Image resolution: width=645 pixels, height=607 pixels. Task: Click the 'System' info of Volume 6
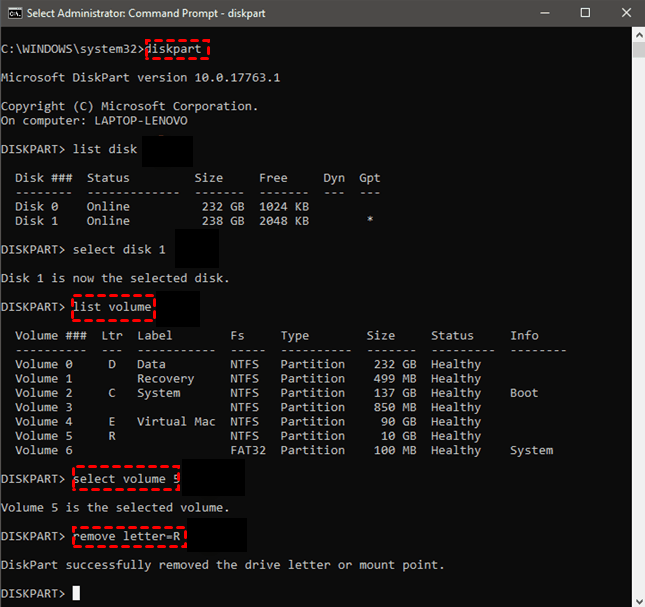pos(531,451)
